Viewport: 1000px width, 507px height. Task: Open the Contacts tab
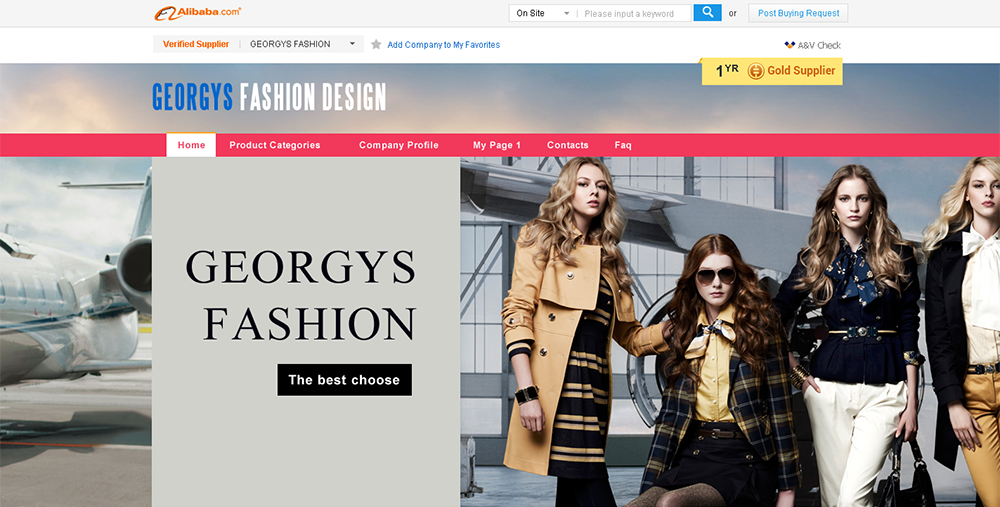pyautogui.click(x=568, y=145)
